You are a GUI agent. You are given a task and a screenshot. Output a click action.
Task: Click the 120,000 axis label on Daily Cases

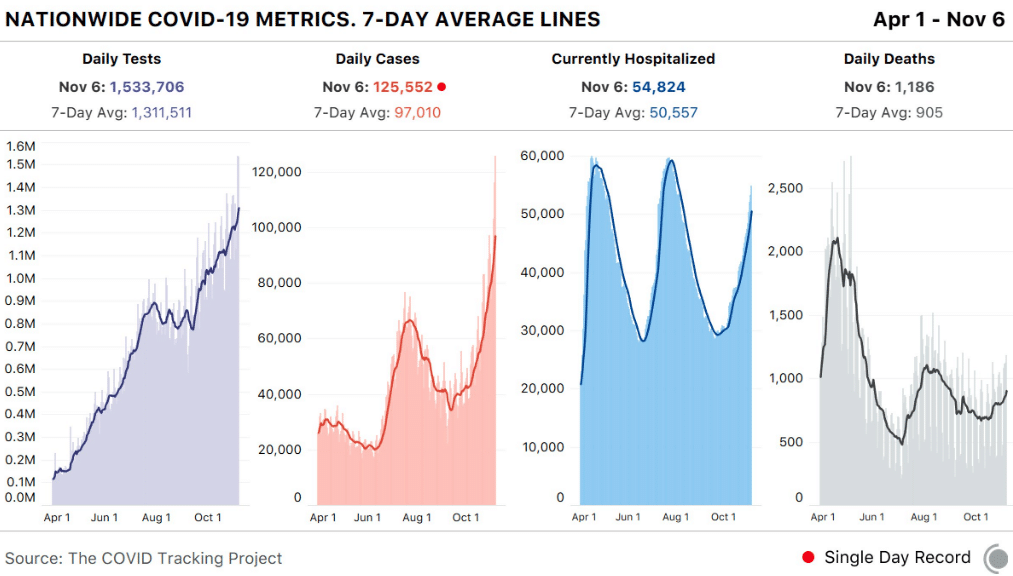point(277,172)
